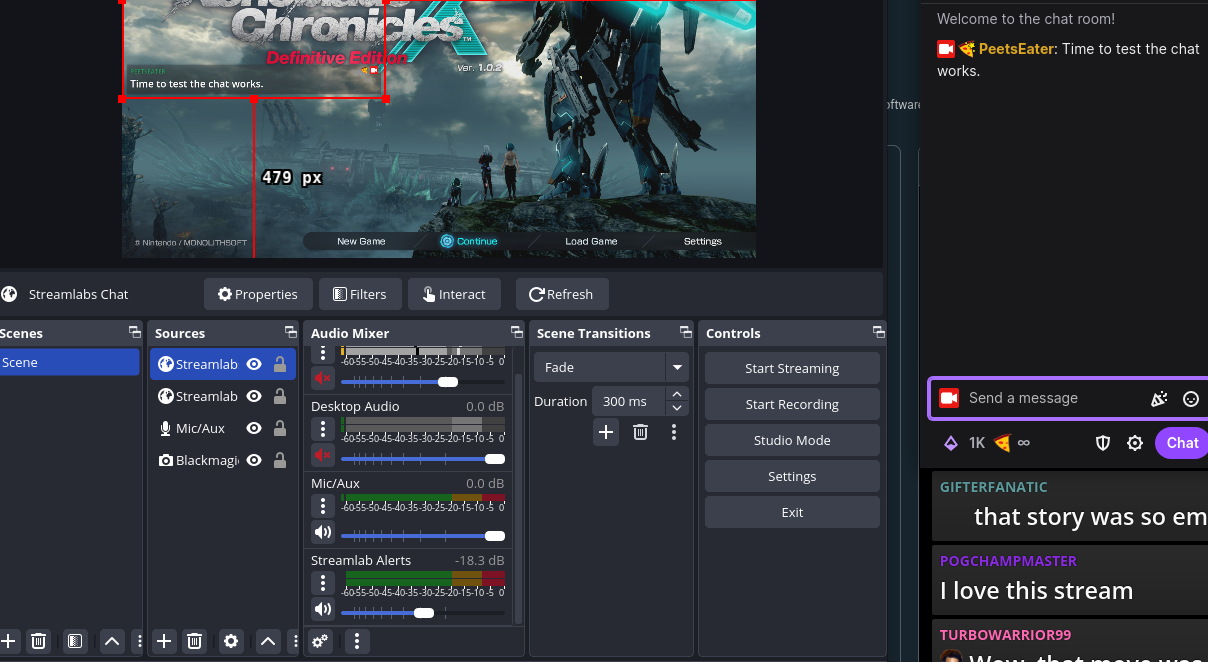Open the transition properties three-dot menu
Viewport: 1208px width, 662px height.
pos(674,432)
